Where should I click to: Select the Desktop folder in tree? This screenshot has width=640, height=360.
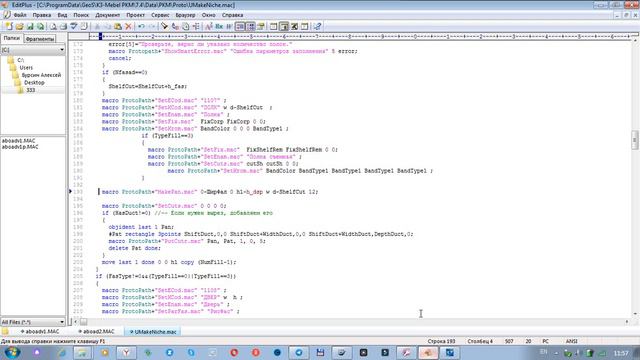point(34,82)
